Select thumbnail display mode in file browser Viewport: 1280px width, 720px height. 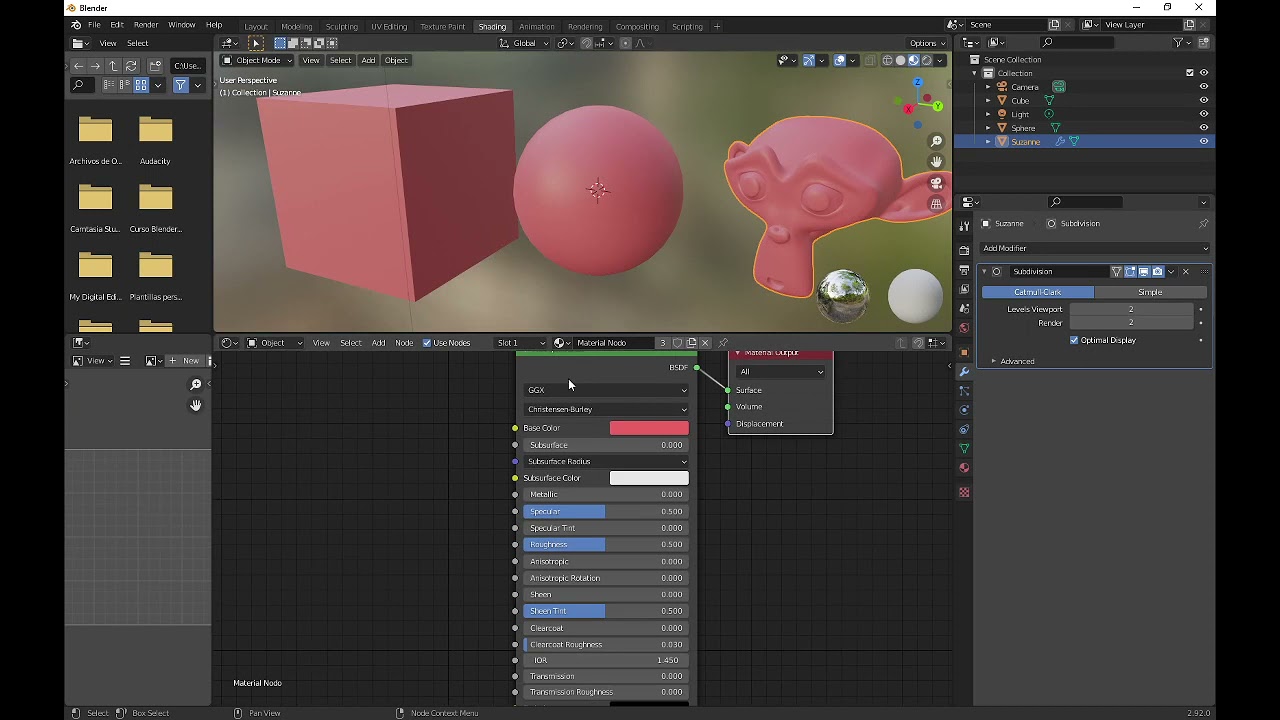[x=141, y=85]
